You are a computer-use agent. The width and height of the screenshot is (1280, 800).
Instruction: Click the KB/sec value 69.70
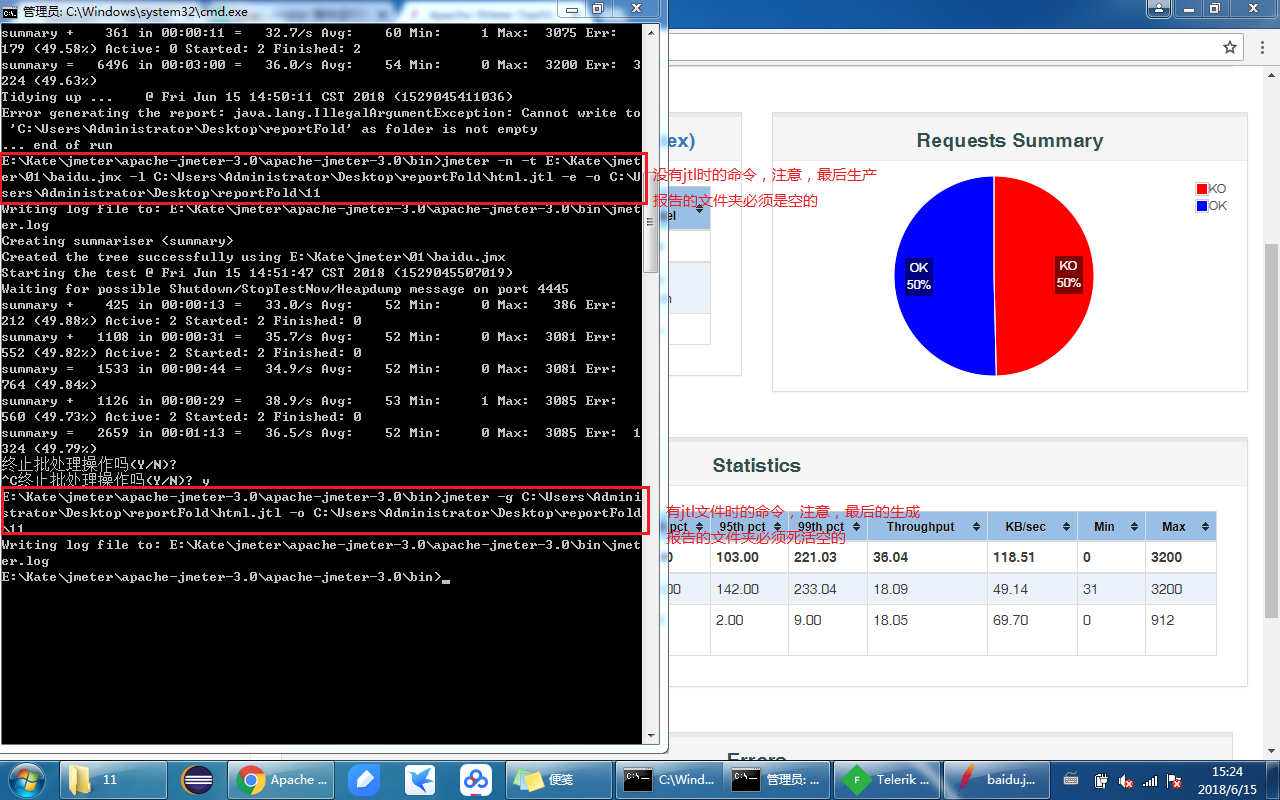(x=1010, y=620)
